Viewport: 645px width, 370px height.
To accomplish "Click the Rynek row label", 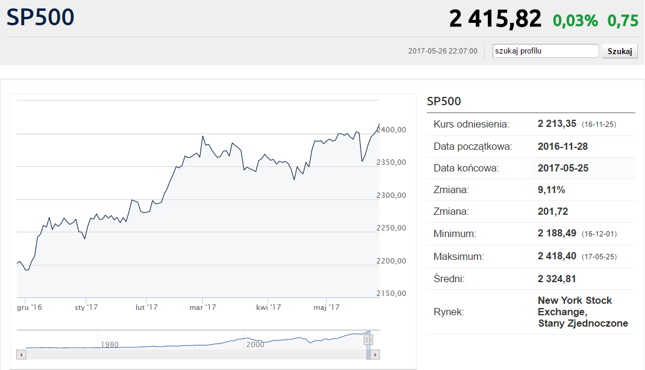I will point(448,312).
